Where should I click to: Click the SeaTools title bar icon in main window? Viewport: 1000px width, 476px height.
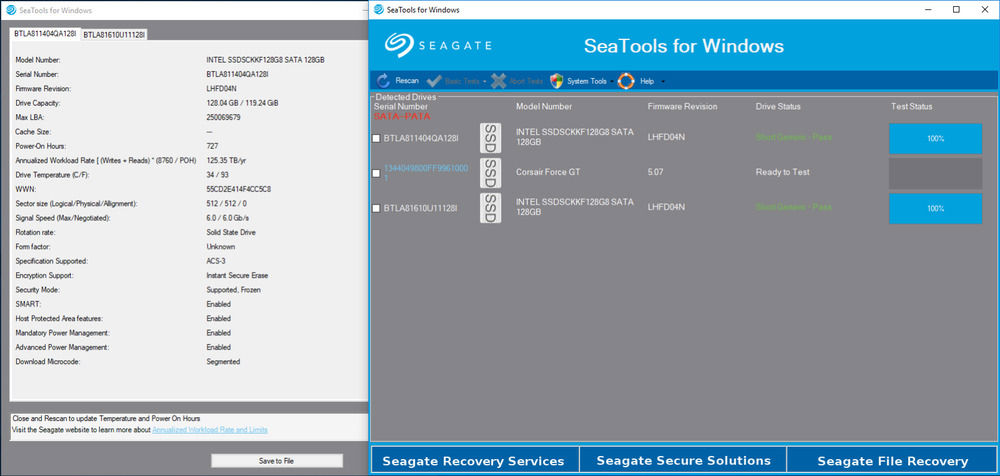(x=379, y=10)
